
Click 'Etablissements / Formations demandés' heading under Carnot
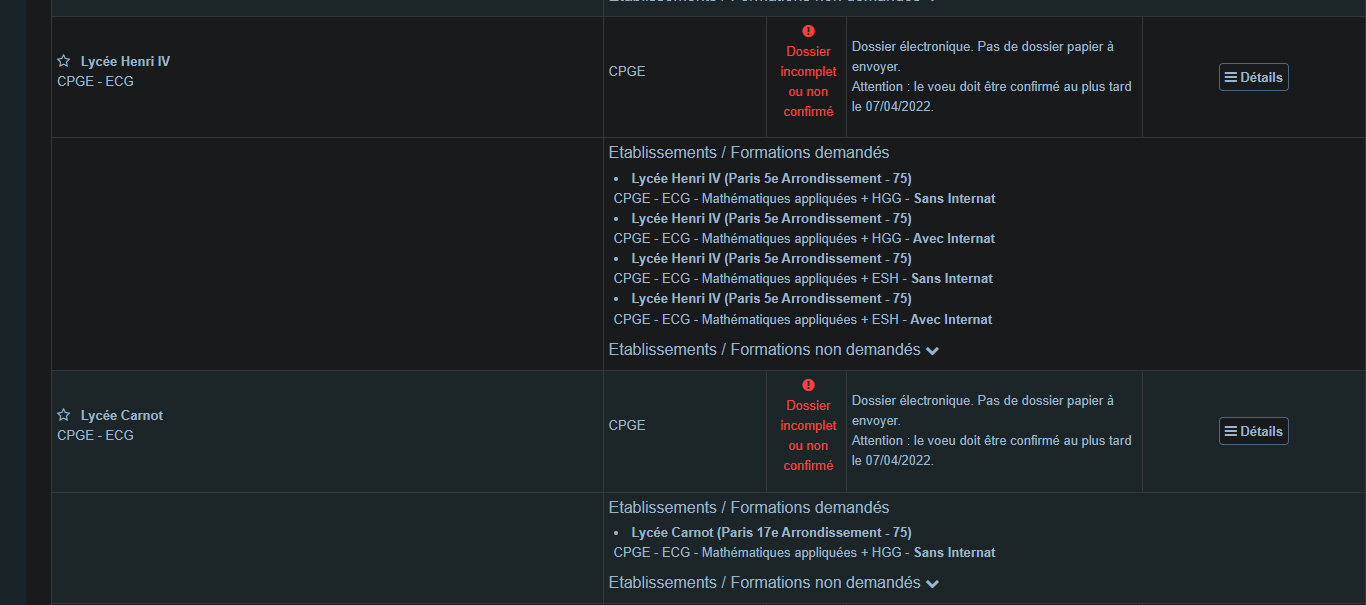748,508
